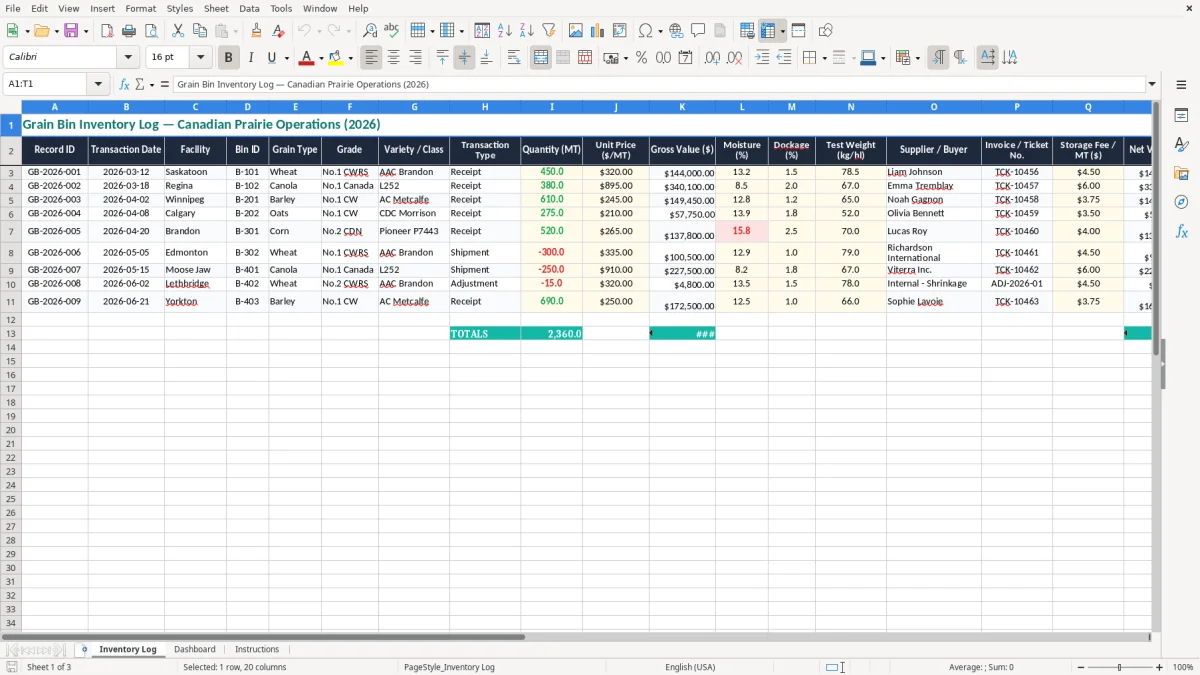Toggle Align Right

point(415,58)
